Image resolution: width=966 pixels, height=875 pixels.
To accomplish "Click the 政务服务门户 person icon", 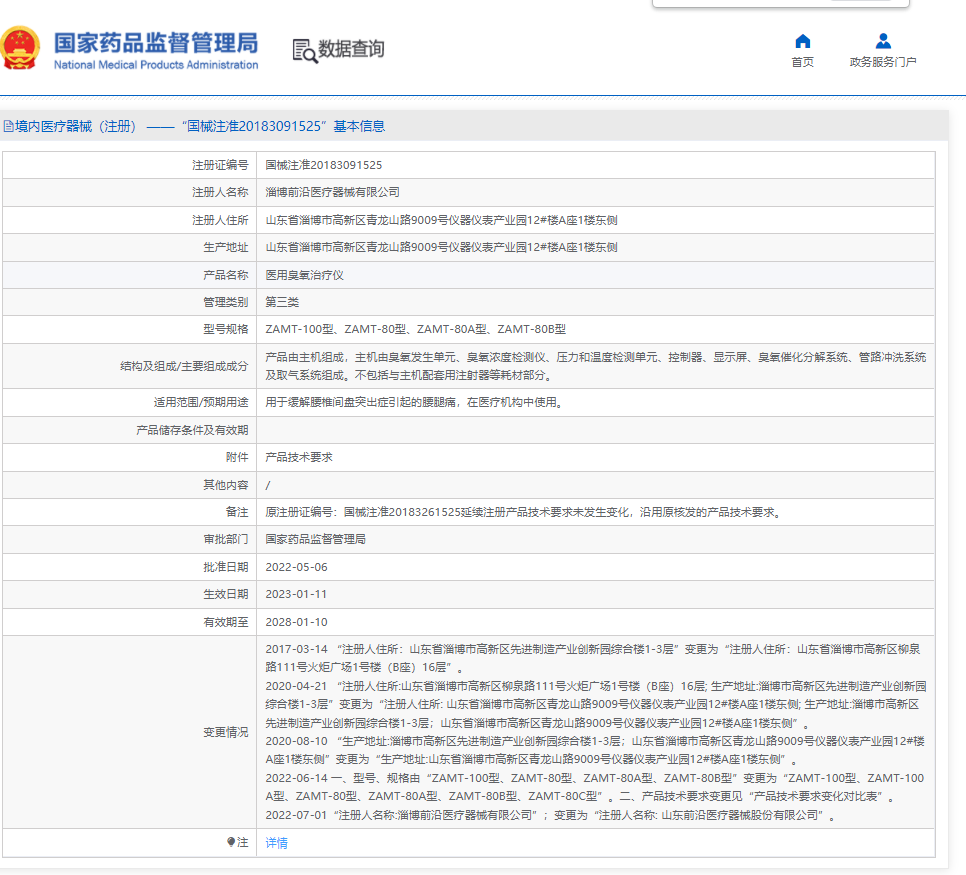I will 882,41.
